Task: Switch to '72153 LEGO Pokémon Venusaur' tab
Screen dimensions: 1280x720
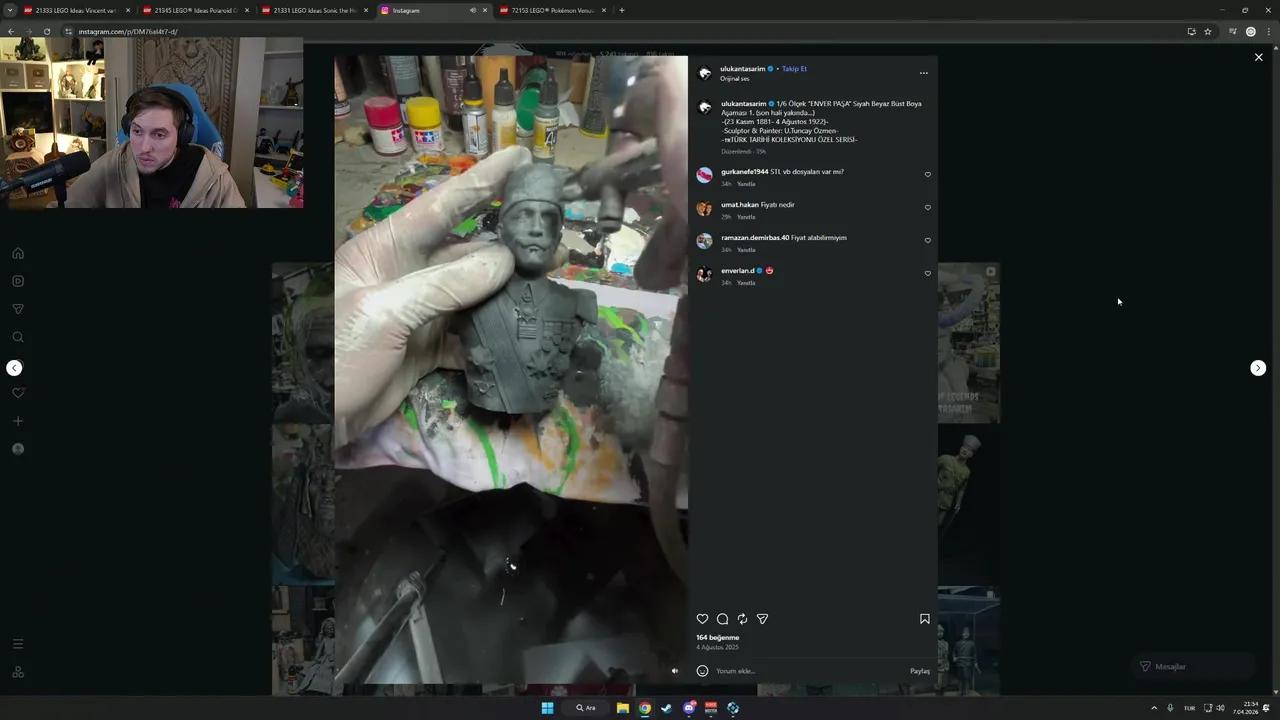Action: tap(552, 10)
